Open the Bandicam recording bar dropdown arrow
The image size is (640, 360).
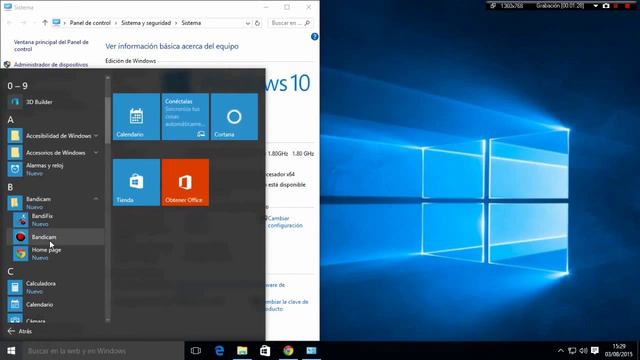pos(596,6)
